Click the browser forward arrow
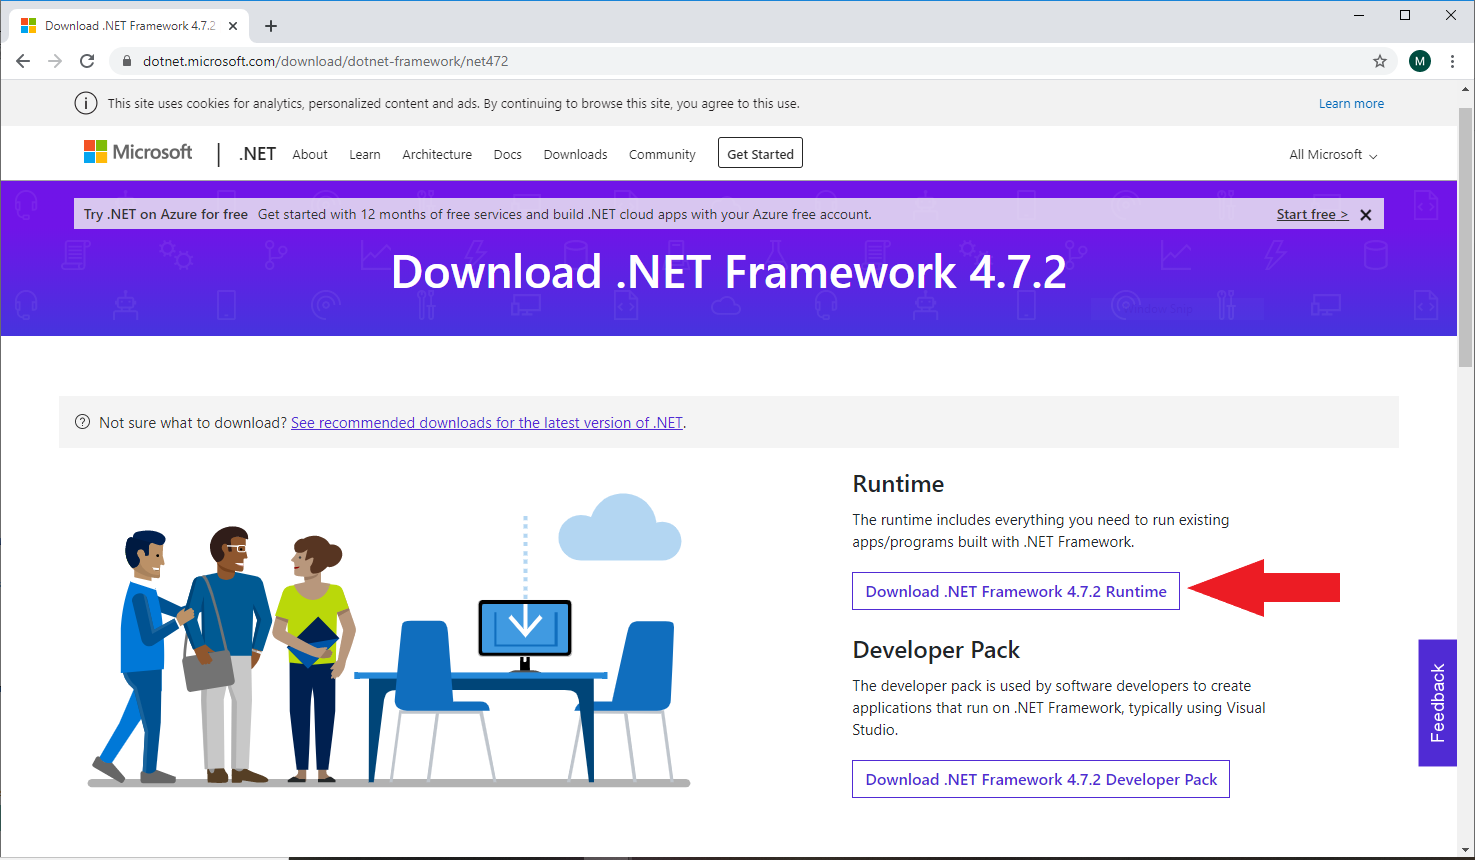 (55, 61)
